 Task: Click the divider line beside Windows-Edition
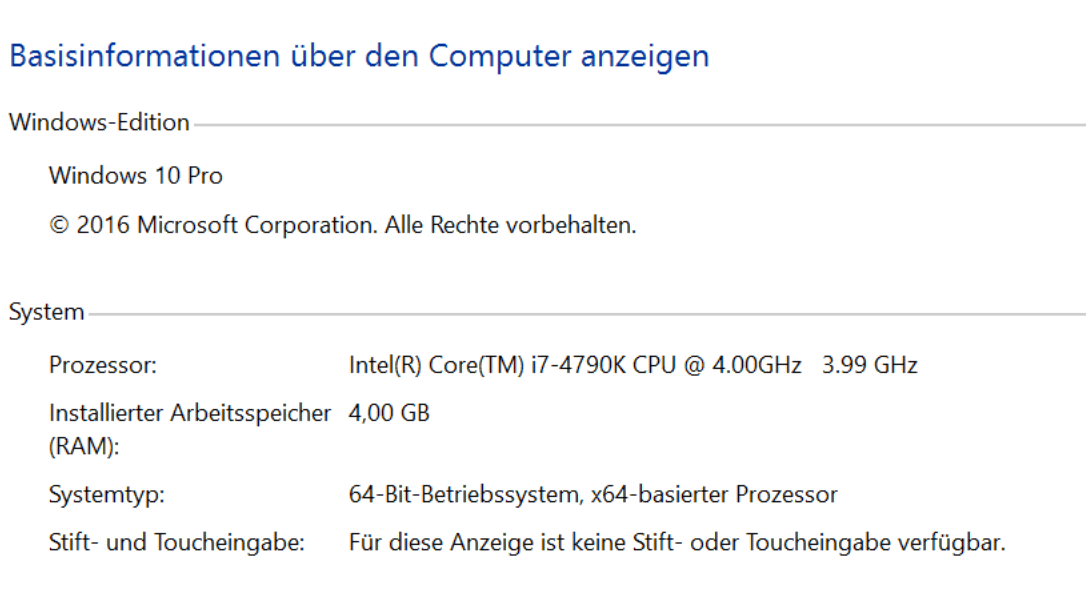coord(639,125)
